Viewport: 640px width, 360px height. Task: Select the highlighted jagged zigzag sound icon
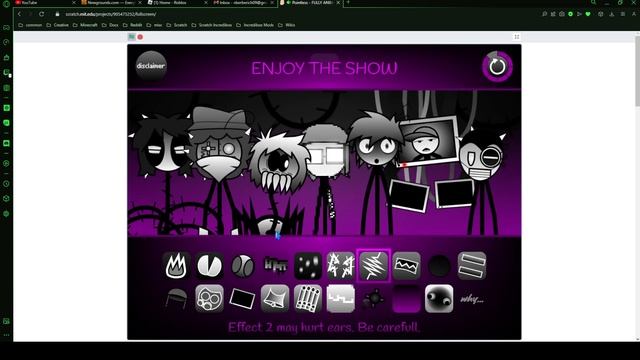pyautogui.click(x=373, y=266)
